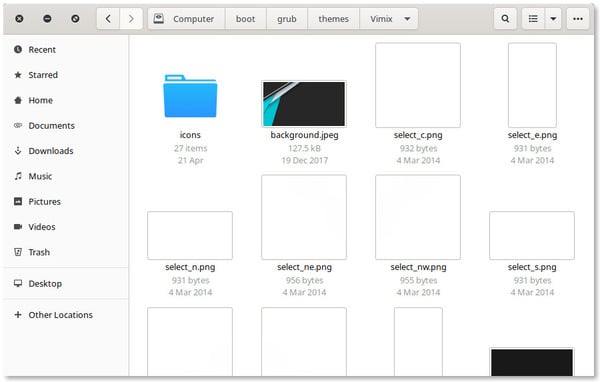Expand the Vimix path dropdown arrow

click(408, 19)
